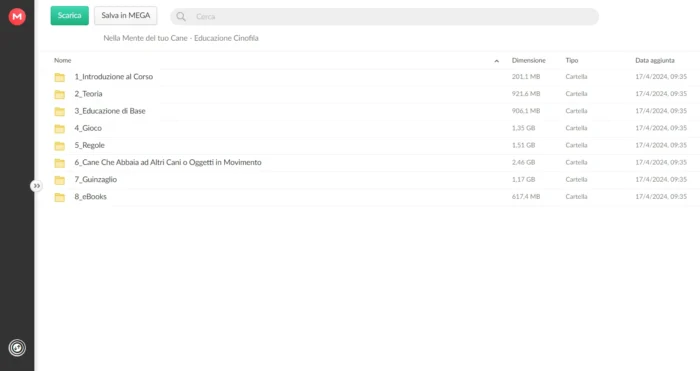Select the 7_Guinzaglio folder icon

(60, 180)
